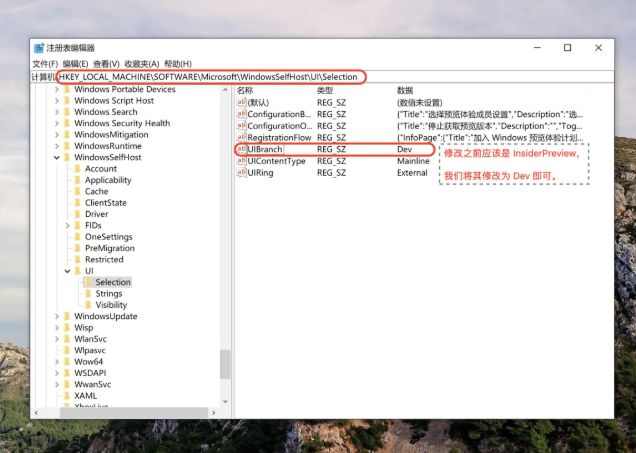The image size is (636, 453).
Task: Expand the WwanSvc key
Action: [57, 384]
